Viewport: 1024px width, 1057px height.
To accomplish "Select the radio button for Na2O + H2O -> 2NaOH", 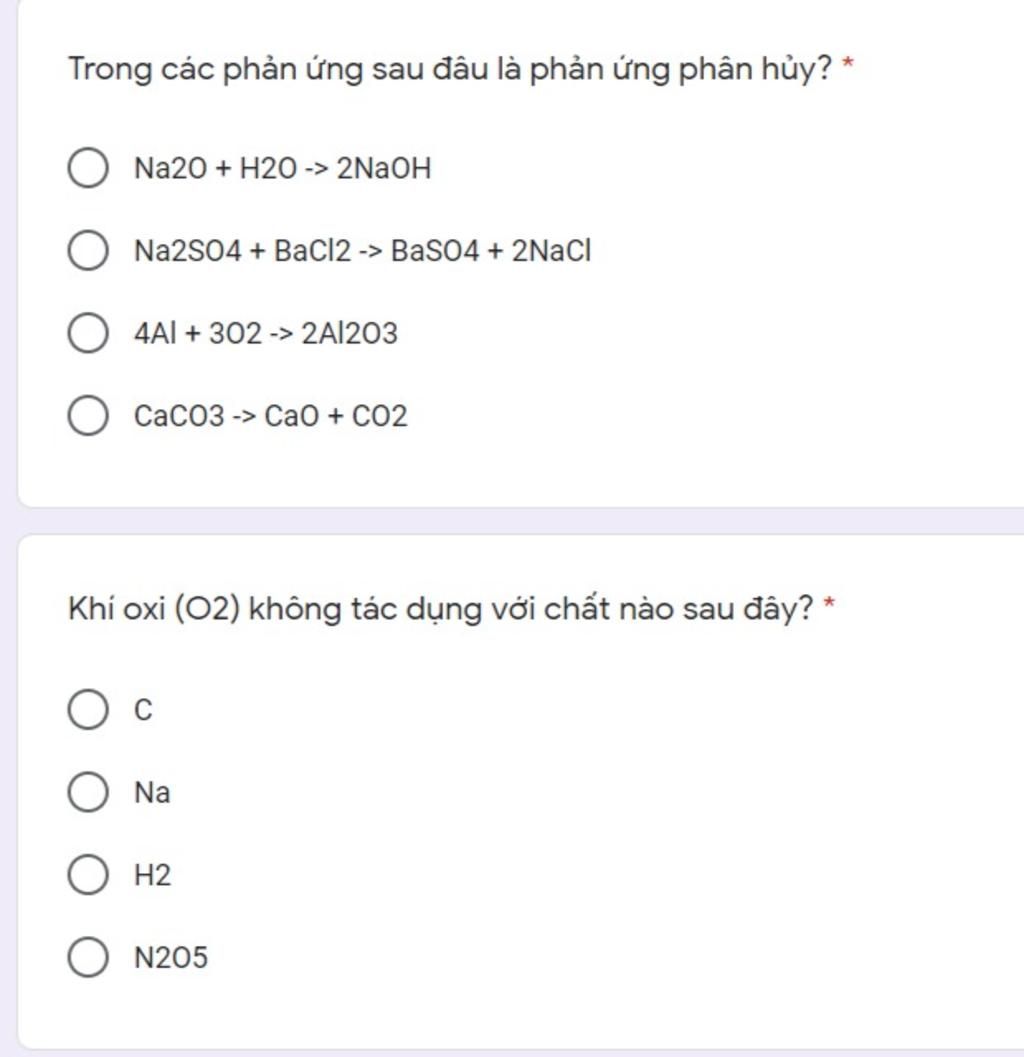I will (88, 168).
